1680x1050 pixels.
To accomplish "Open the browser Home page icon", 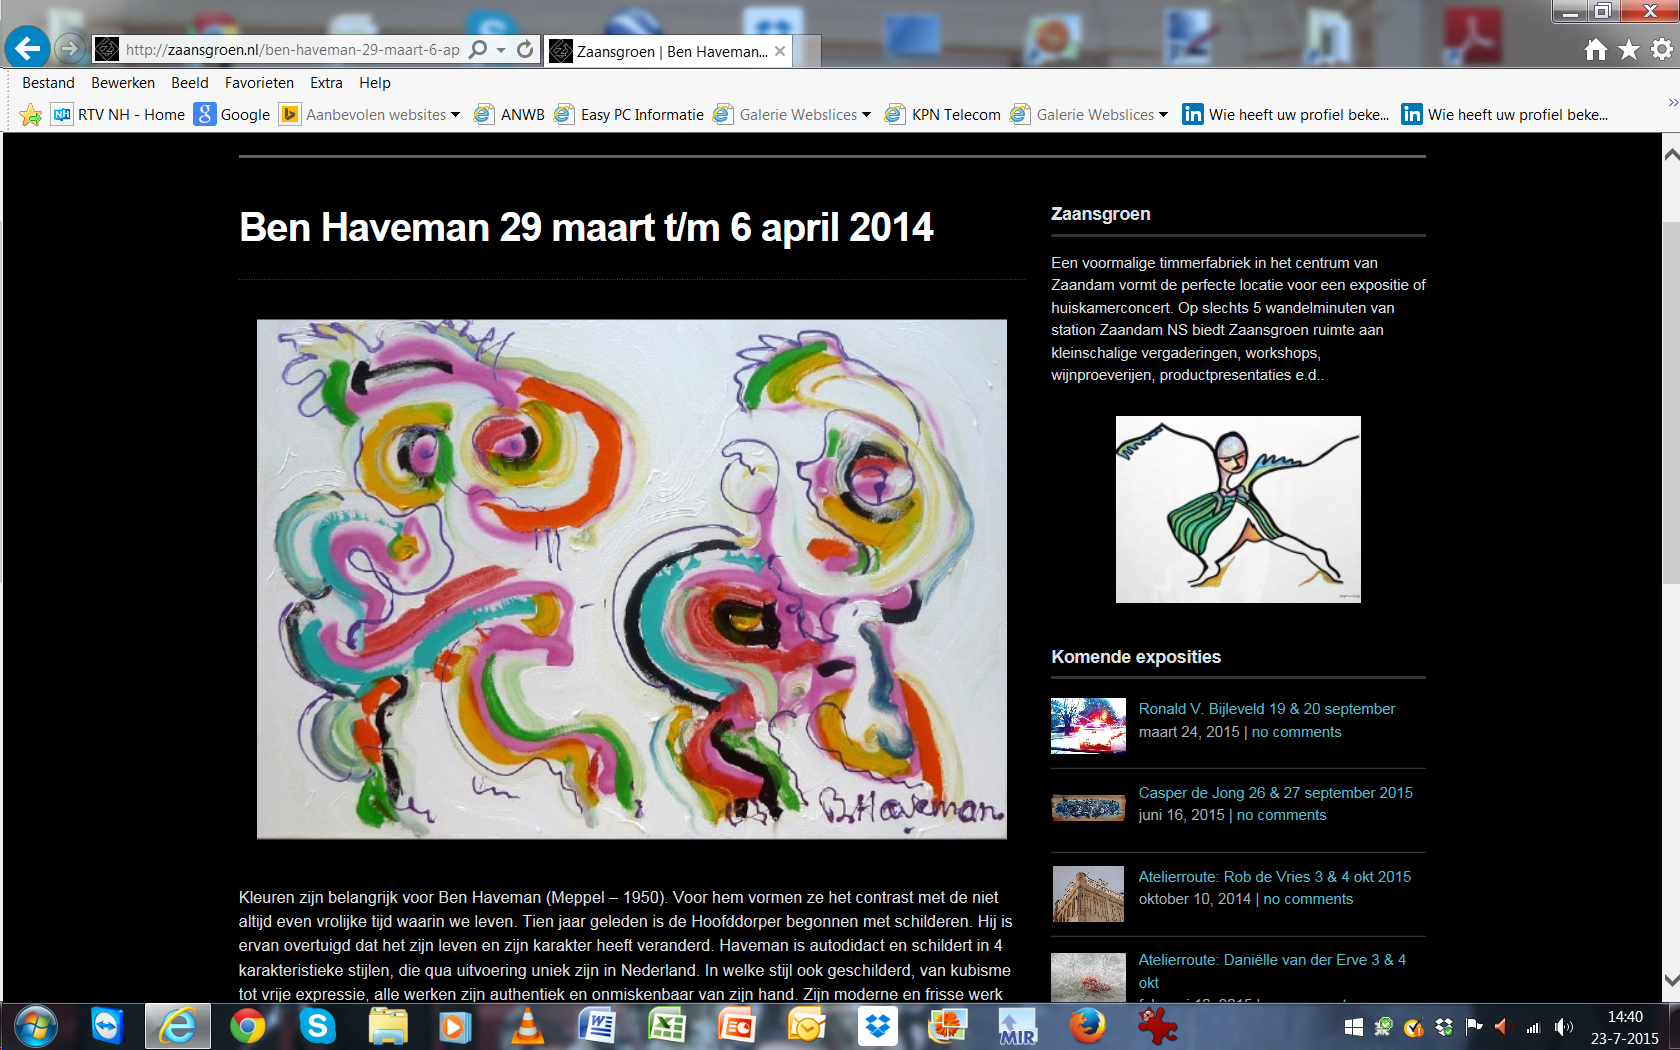I will 1596,49.
